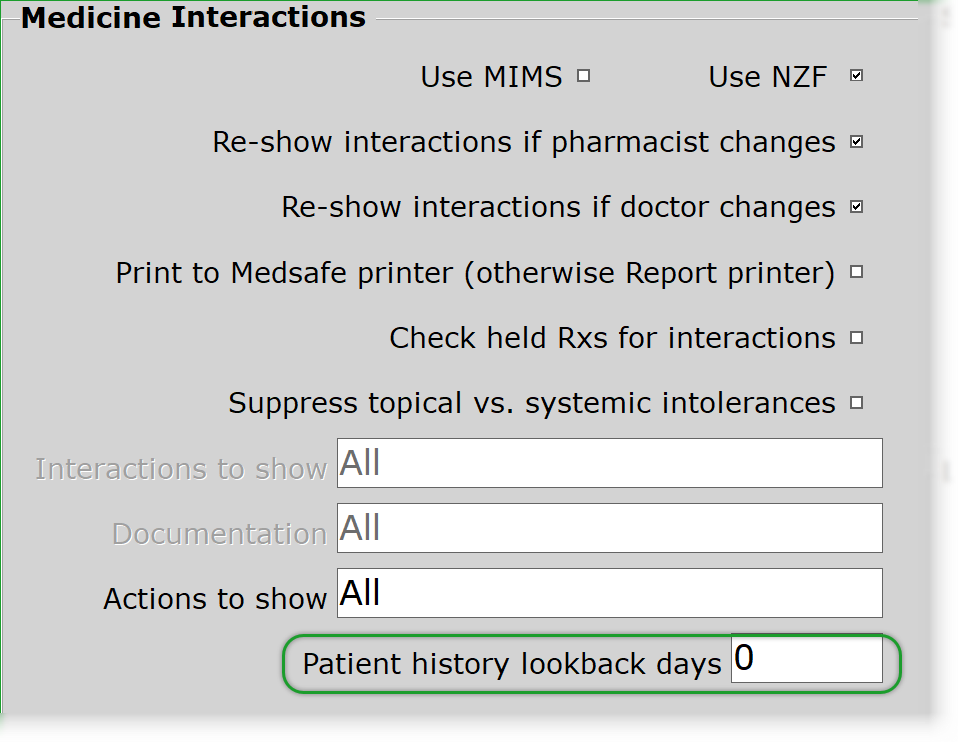Click the greyed Interactions to show label
Screen dimensions: 959x743
click(181, 469)
